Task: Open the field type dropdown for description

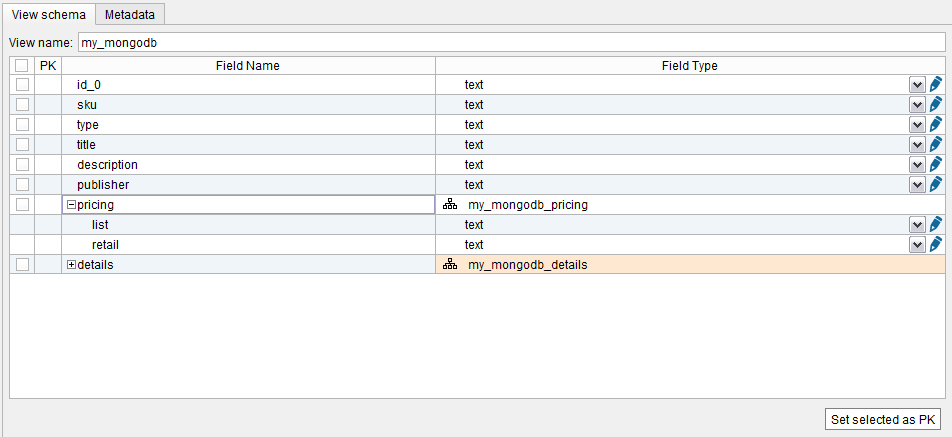Action: tap(917, 165)
